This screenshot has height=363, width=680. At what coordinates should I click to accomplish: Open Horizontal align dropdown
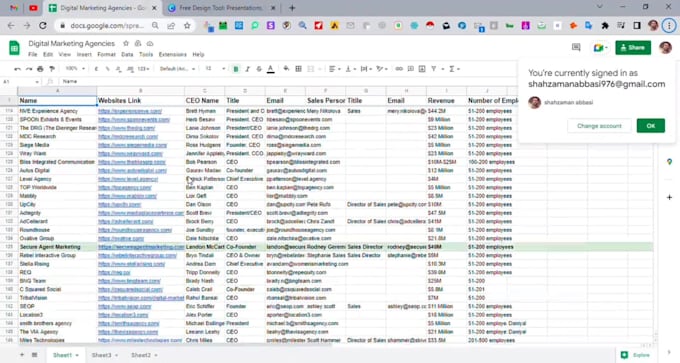pyautogui.click(x=334, y=69)
